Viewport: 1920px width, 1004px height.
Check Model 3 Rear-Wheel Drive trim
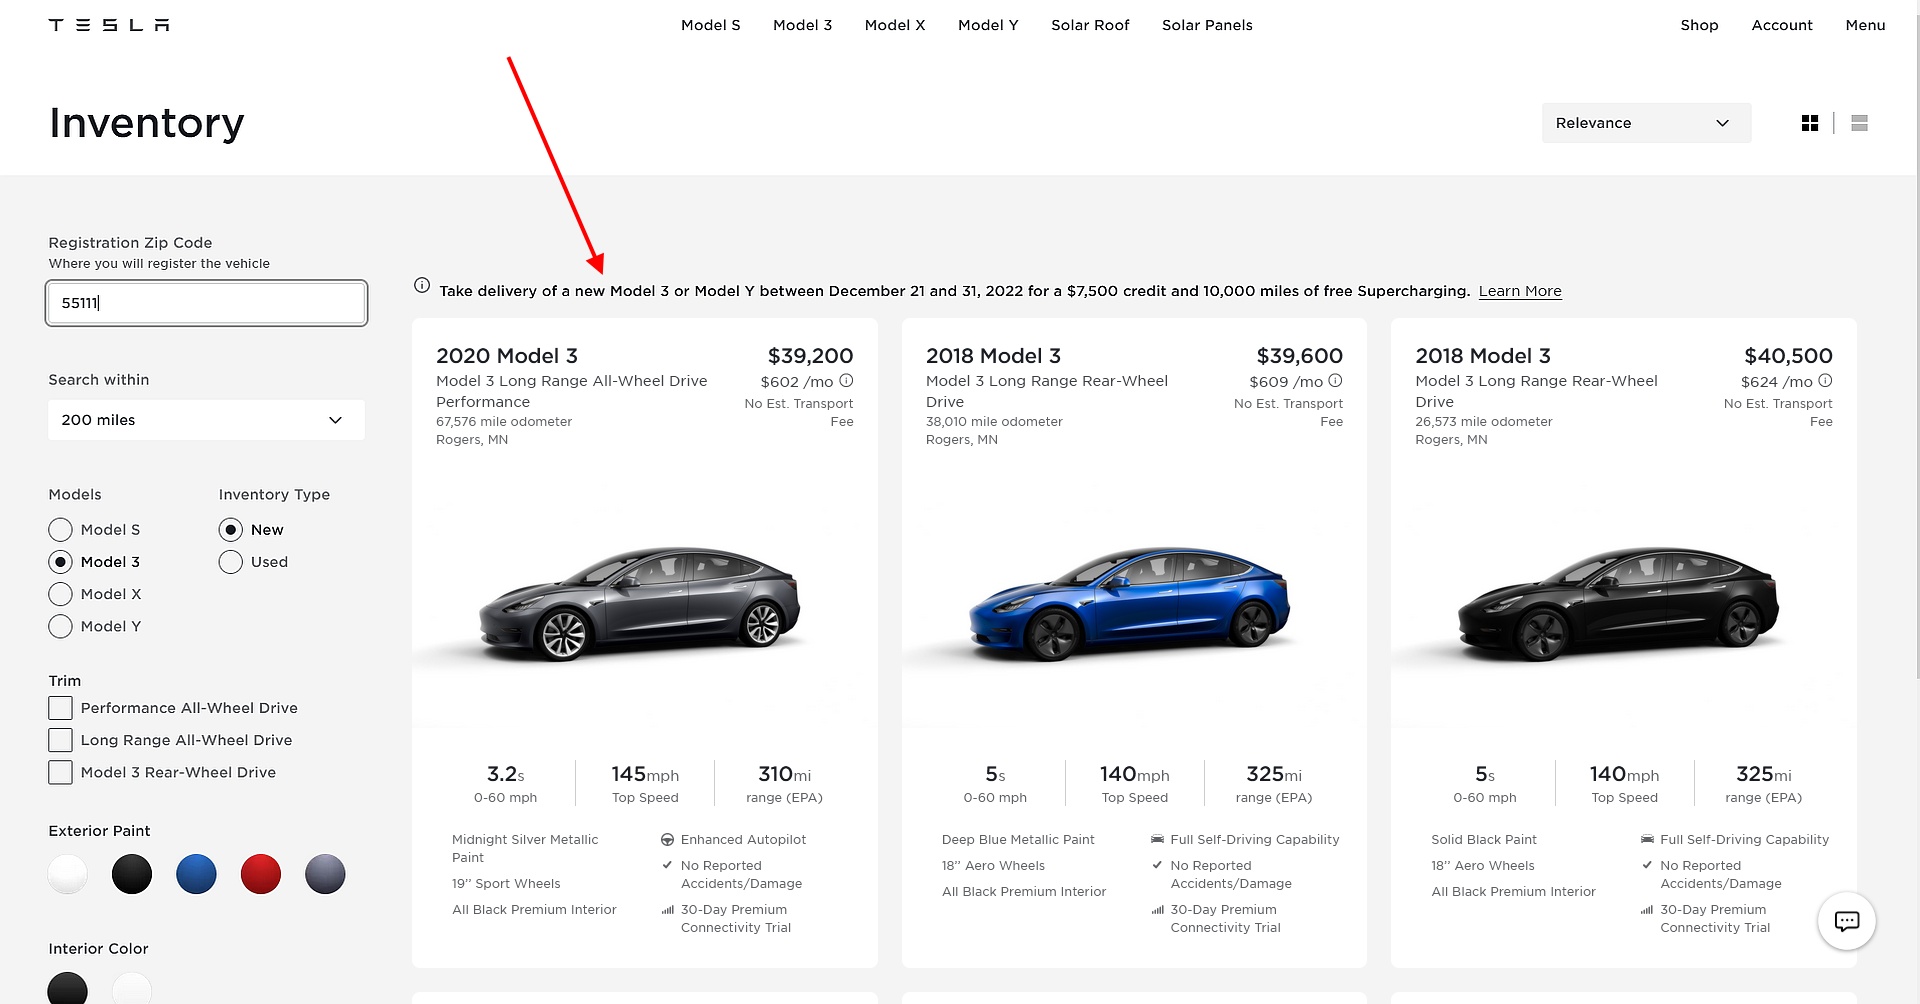click(60, 772)
